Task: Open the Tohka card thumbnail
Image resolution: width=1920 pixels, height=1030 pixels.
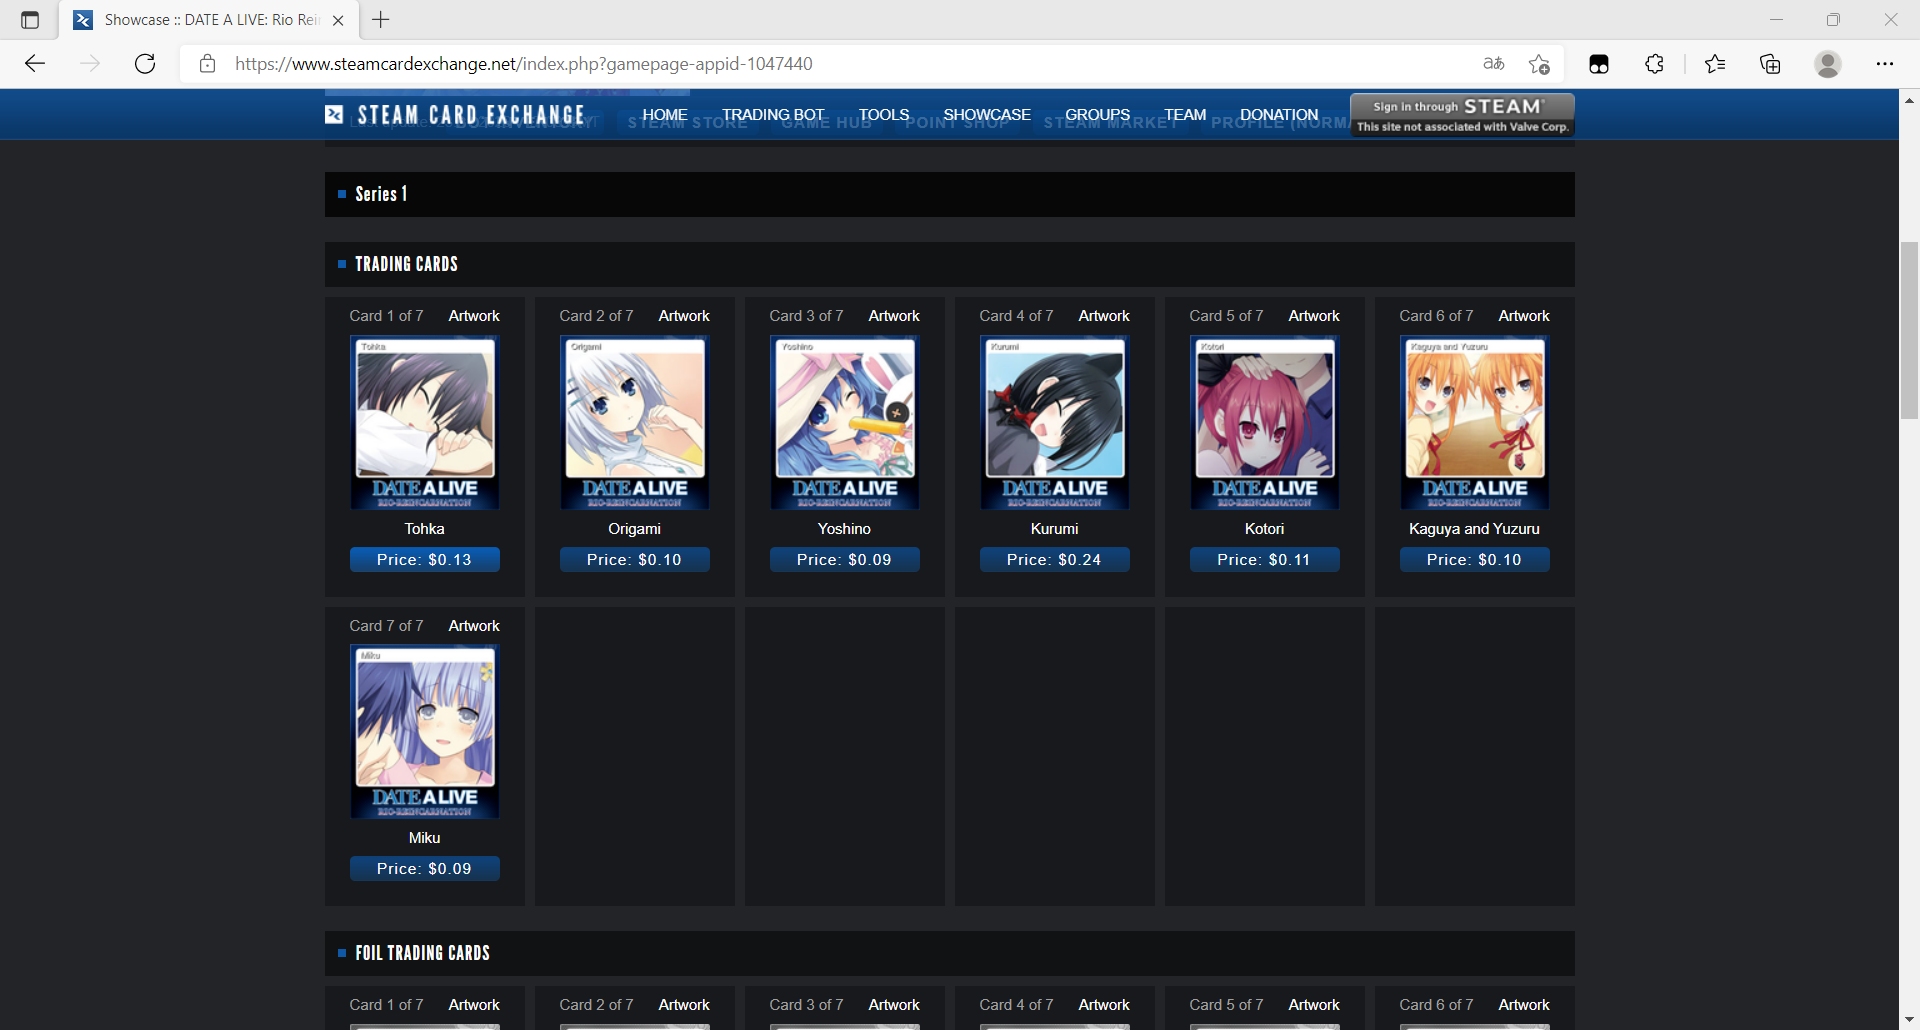Action: tap(425, 422)
